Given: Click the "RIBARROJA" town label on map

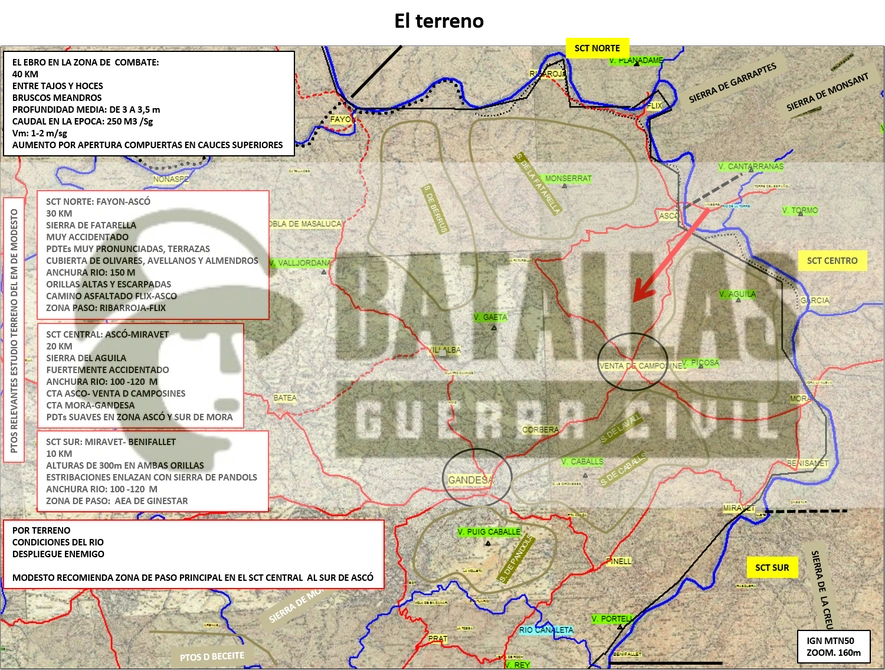Looking at the screenshot, I should 547,74.
